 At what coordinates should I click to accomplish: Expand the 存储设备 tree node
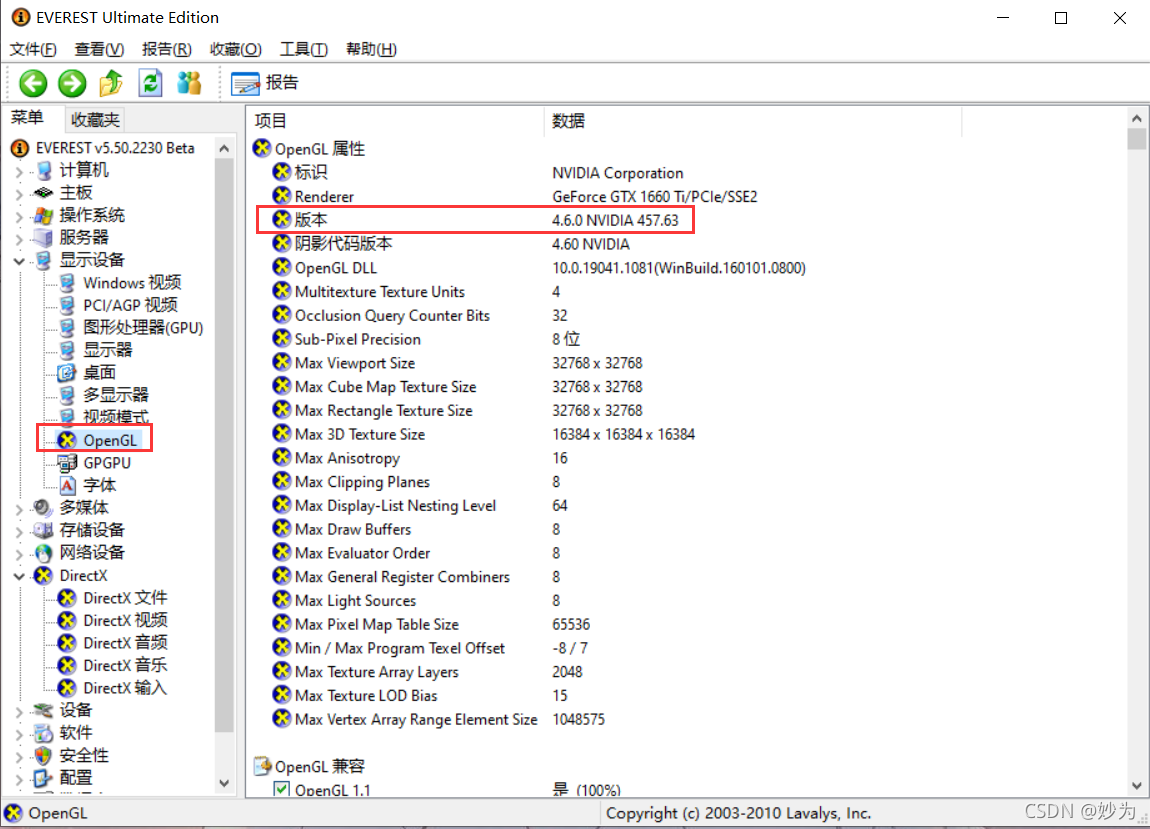19,530
